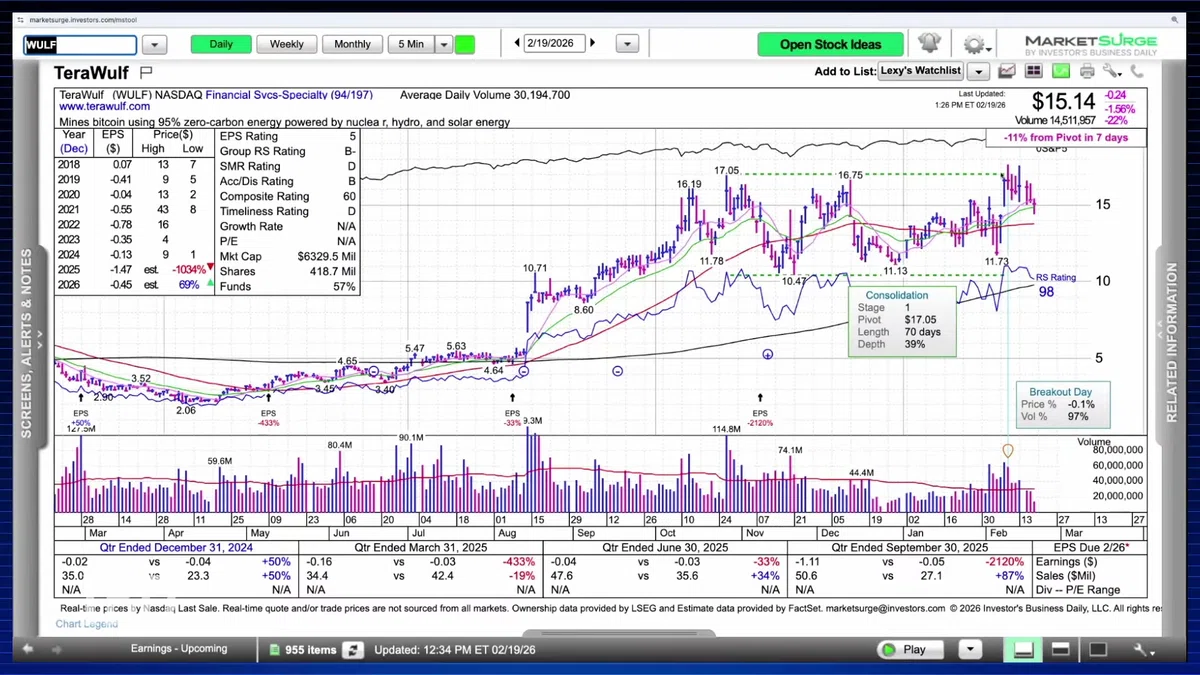Open www.terawulf.com link
Viewport: 1200px width, 675px height.
[105, 106]
